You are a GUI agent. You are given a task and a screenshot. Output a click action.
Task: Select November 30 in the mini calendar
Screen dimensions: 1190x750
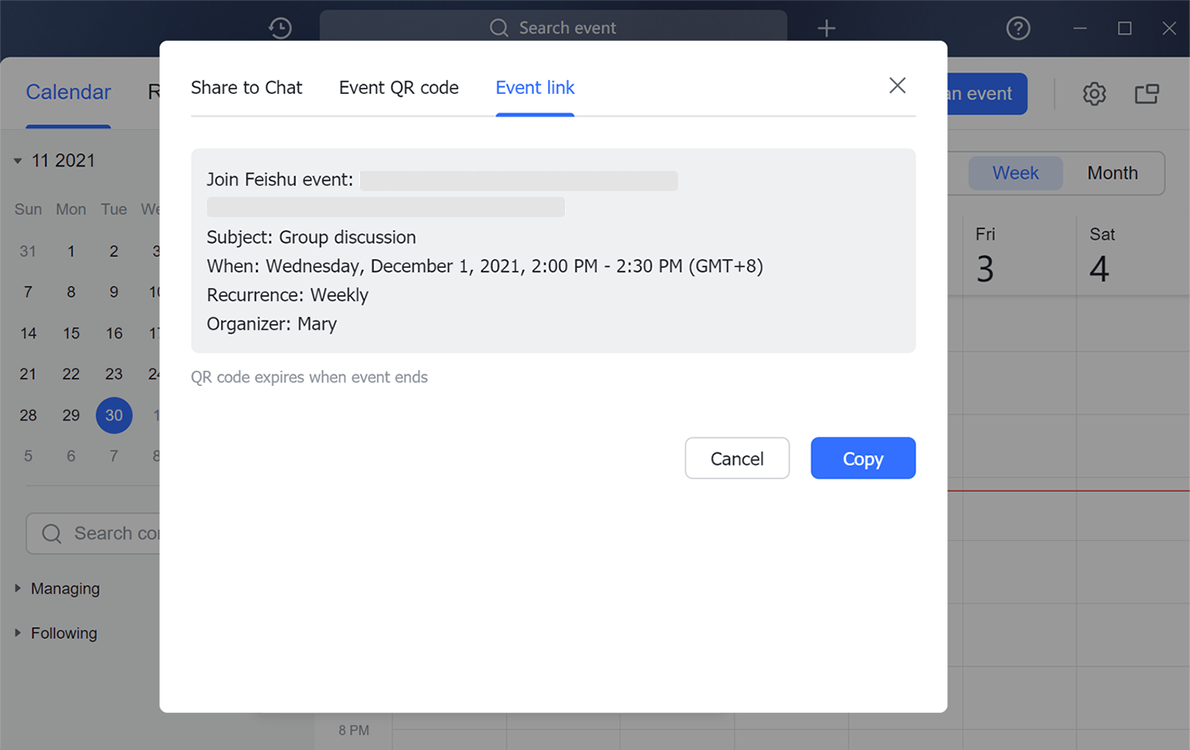[x=113, y=415]
